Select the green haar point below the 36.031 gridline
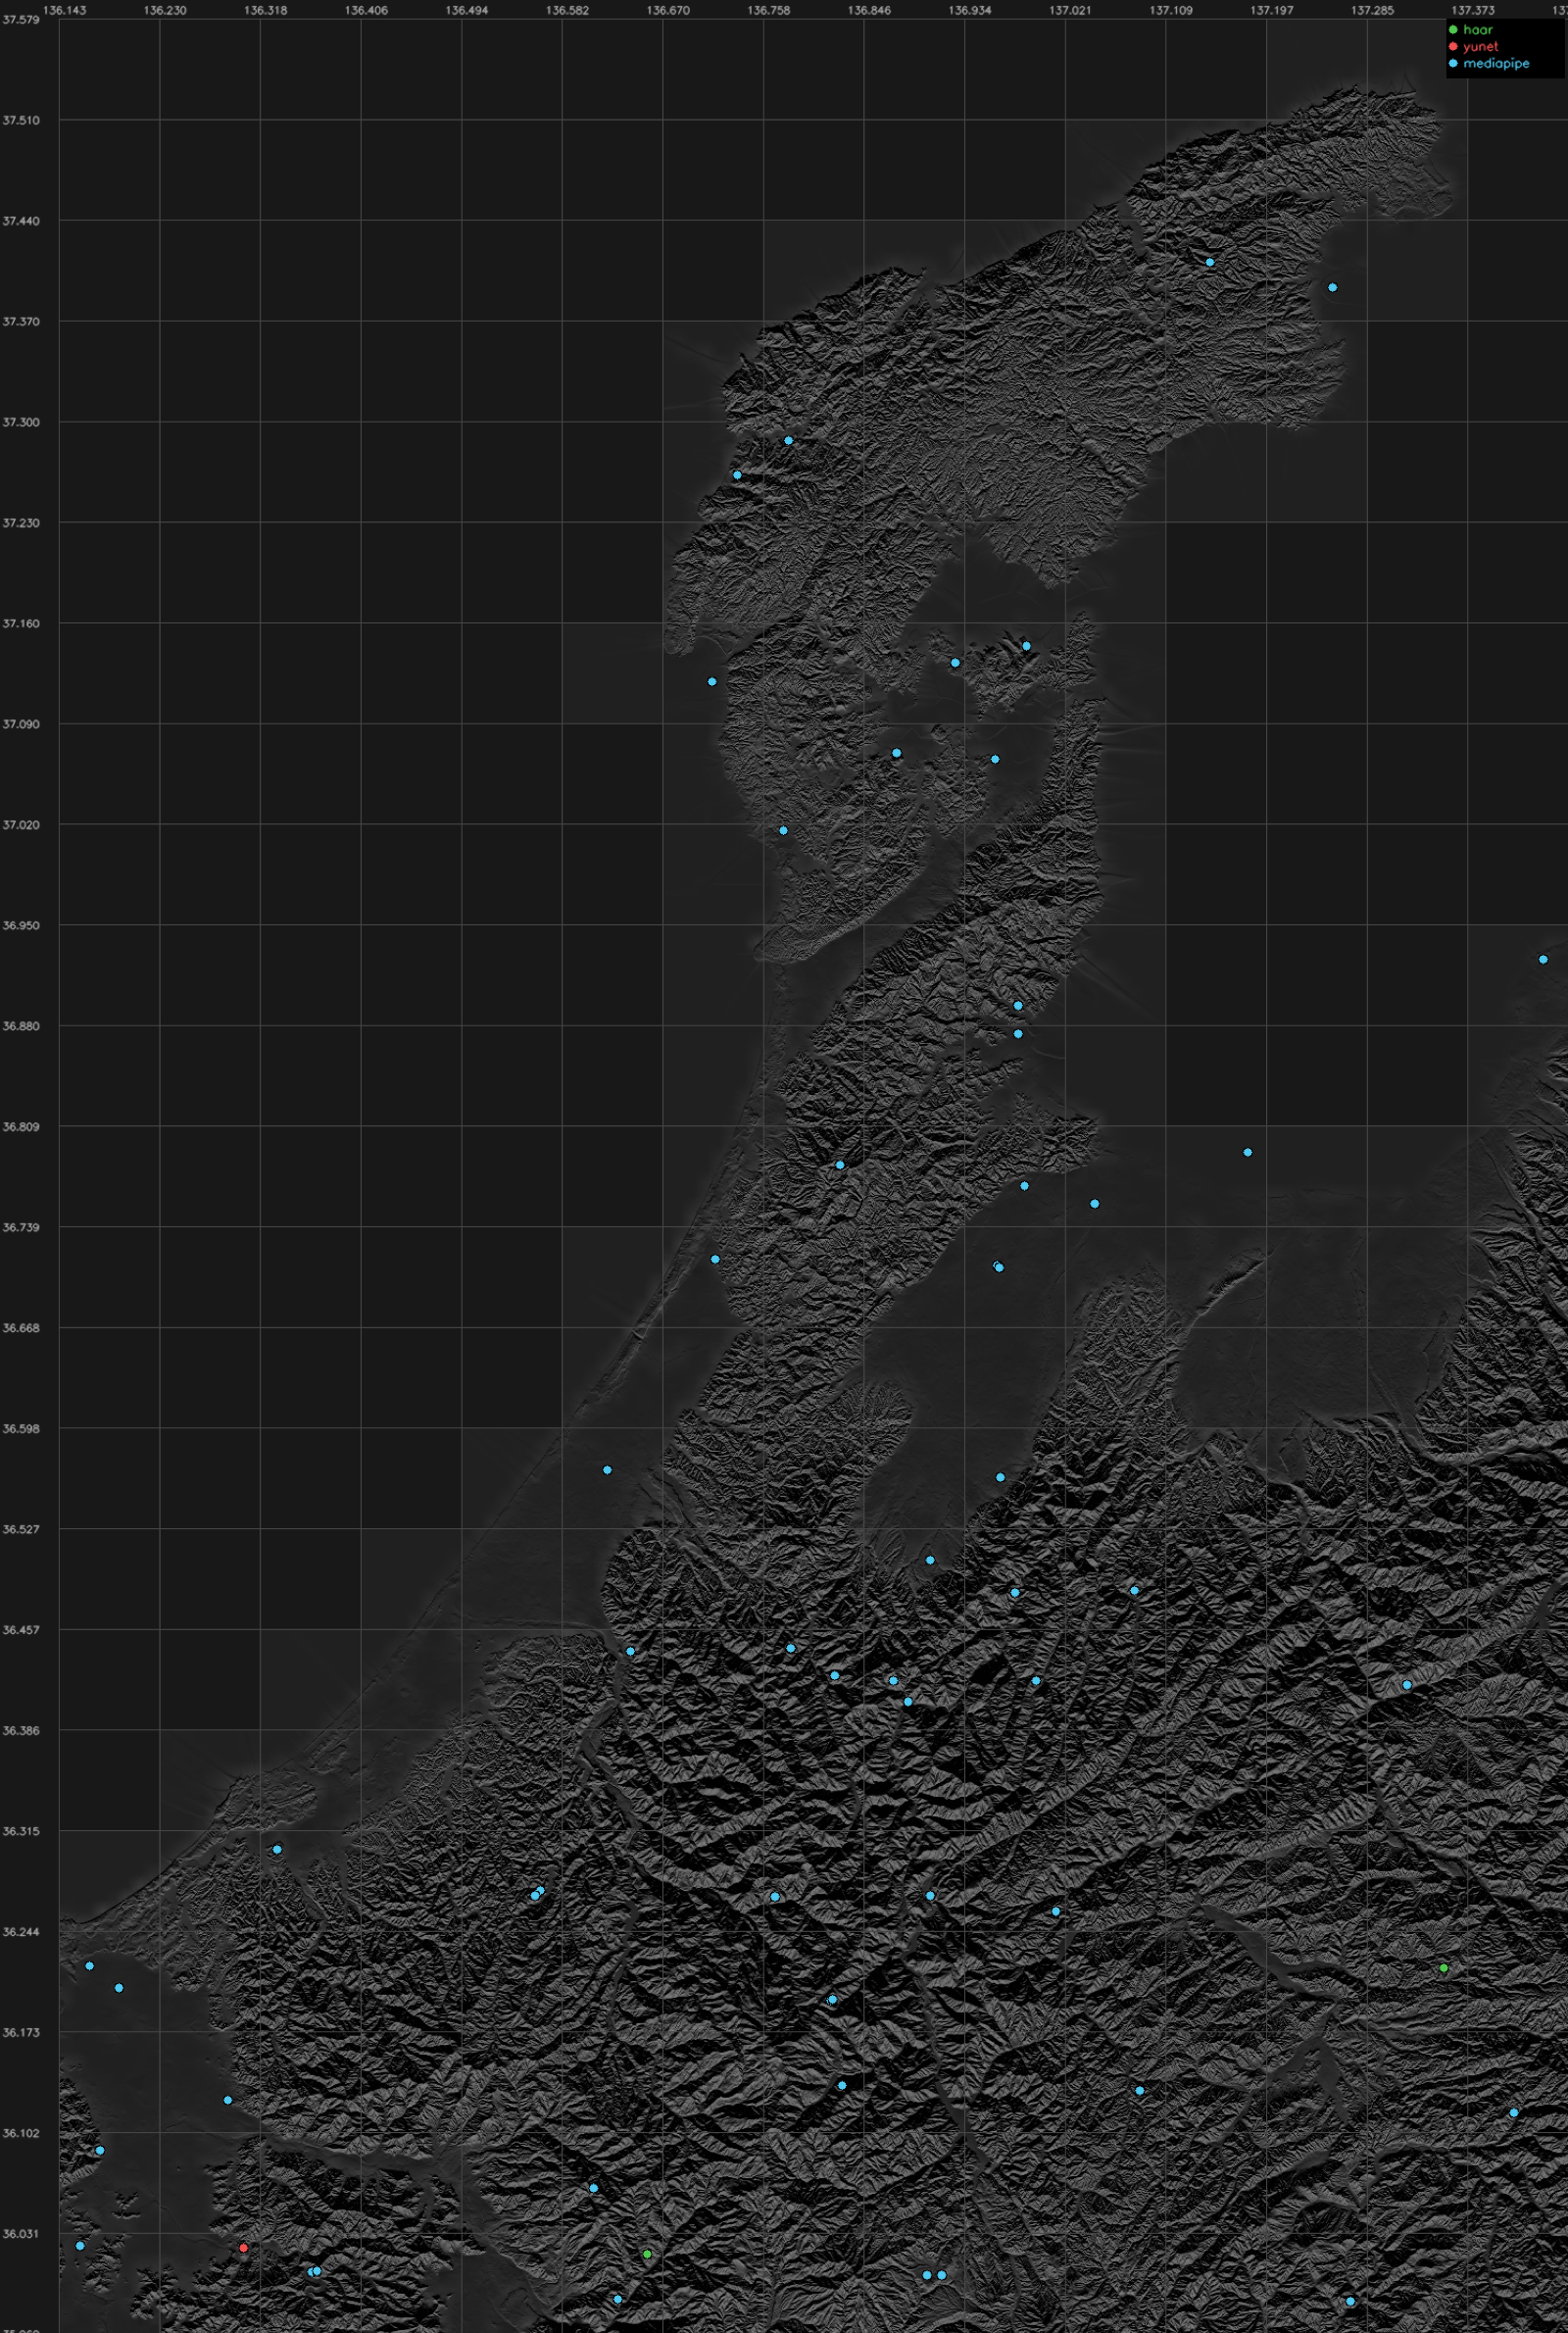 (x=647, y=2254)
